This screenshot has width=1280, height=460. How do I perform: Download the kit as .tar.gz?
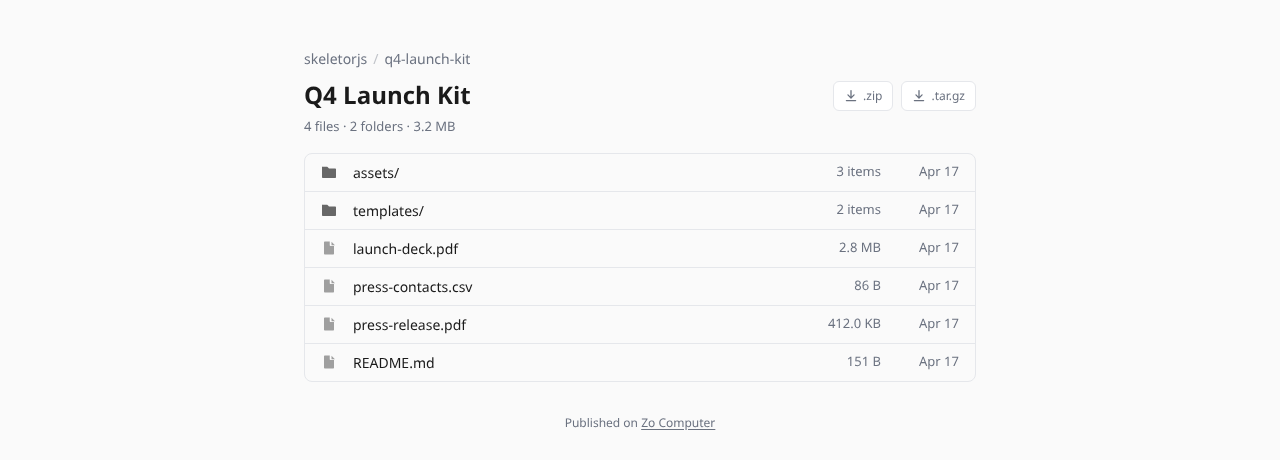click(938, 96)
